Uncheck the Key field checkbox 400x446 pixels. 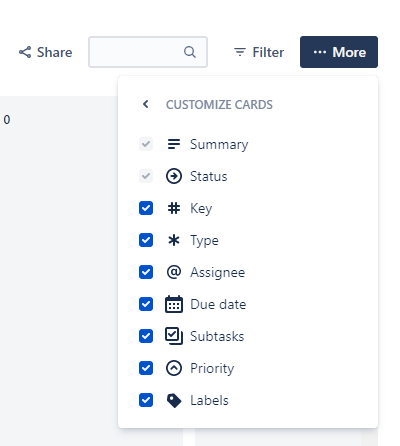146,208
